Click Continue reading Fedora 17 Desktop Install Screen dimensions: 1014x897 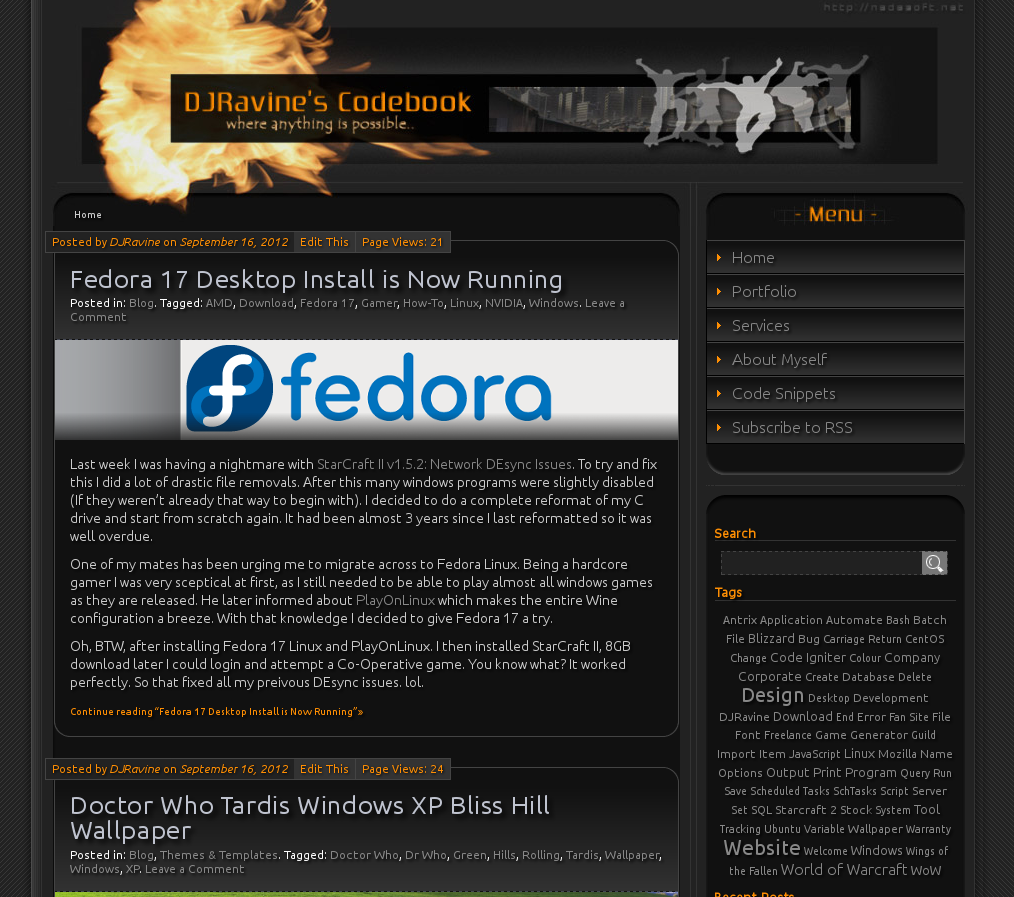click(x=216, y=712)
